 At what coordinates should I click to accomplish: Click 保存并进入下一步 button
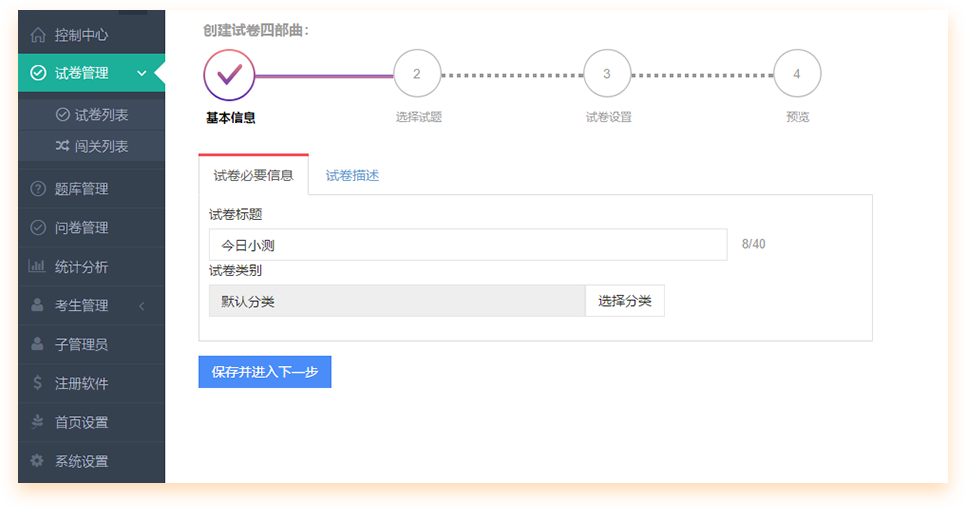click(x=265, y=372)
